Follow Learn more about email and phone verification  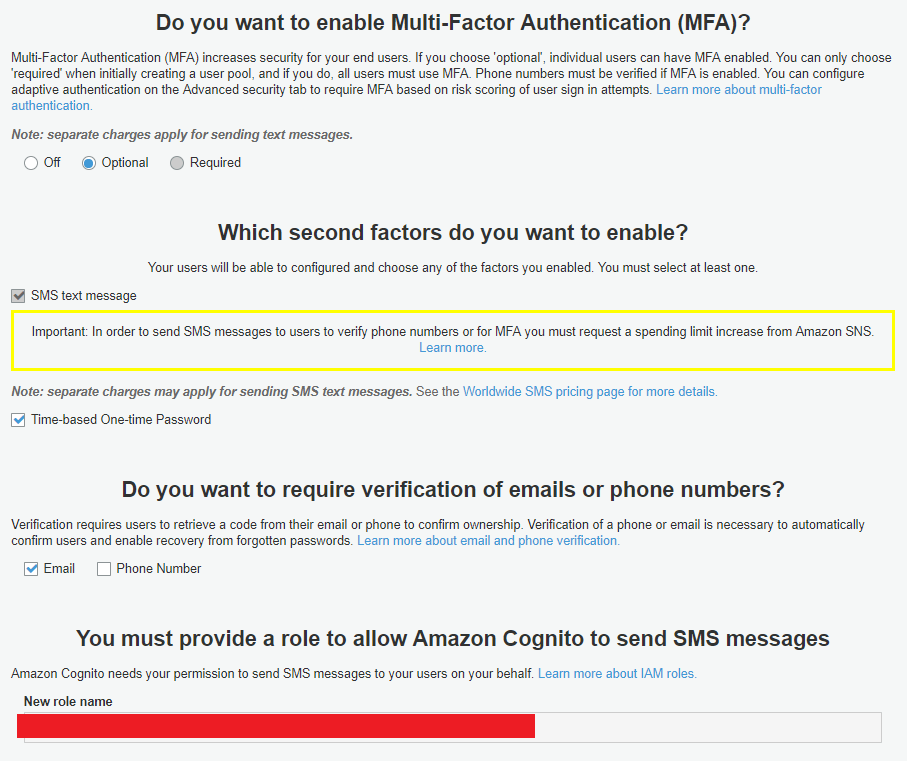click(x=488, y=540)
